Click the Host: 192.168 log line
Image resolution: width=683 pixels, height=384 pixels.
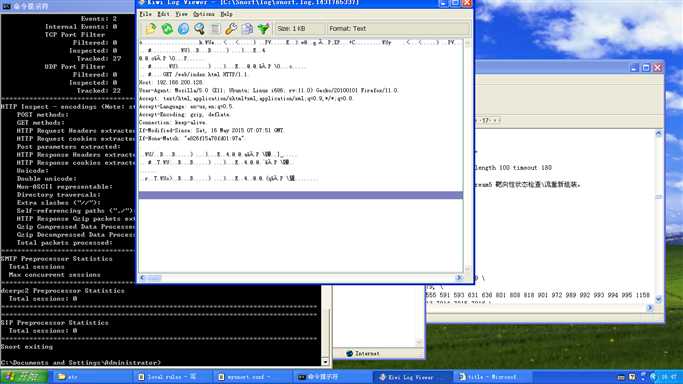pos(171,82)
